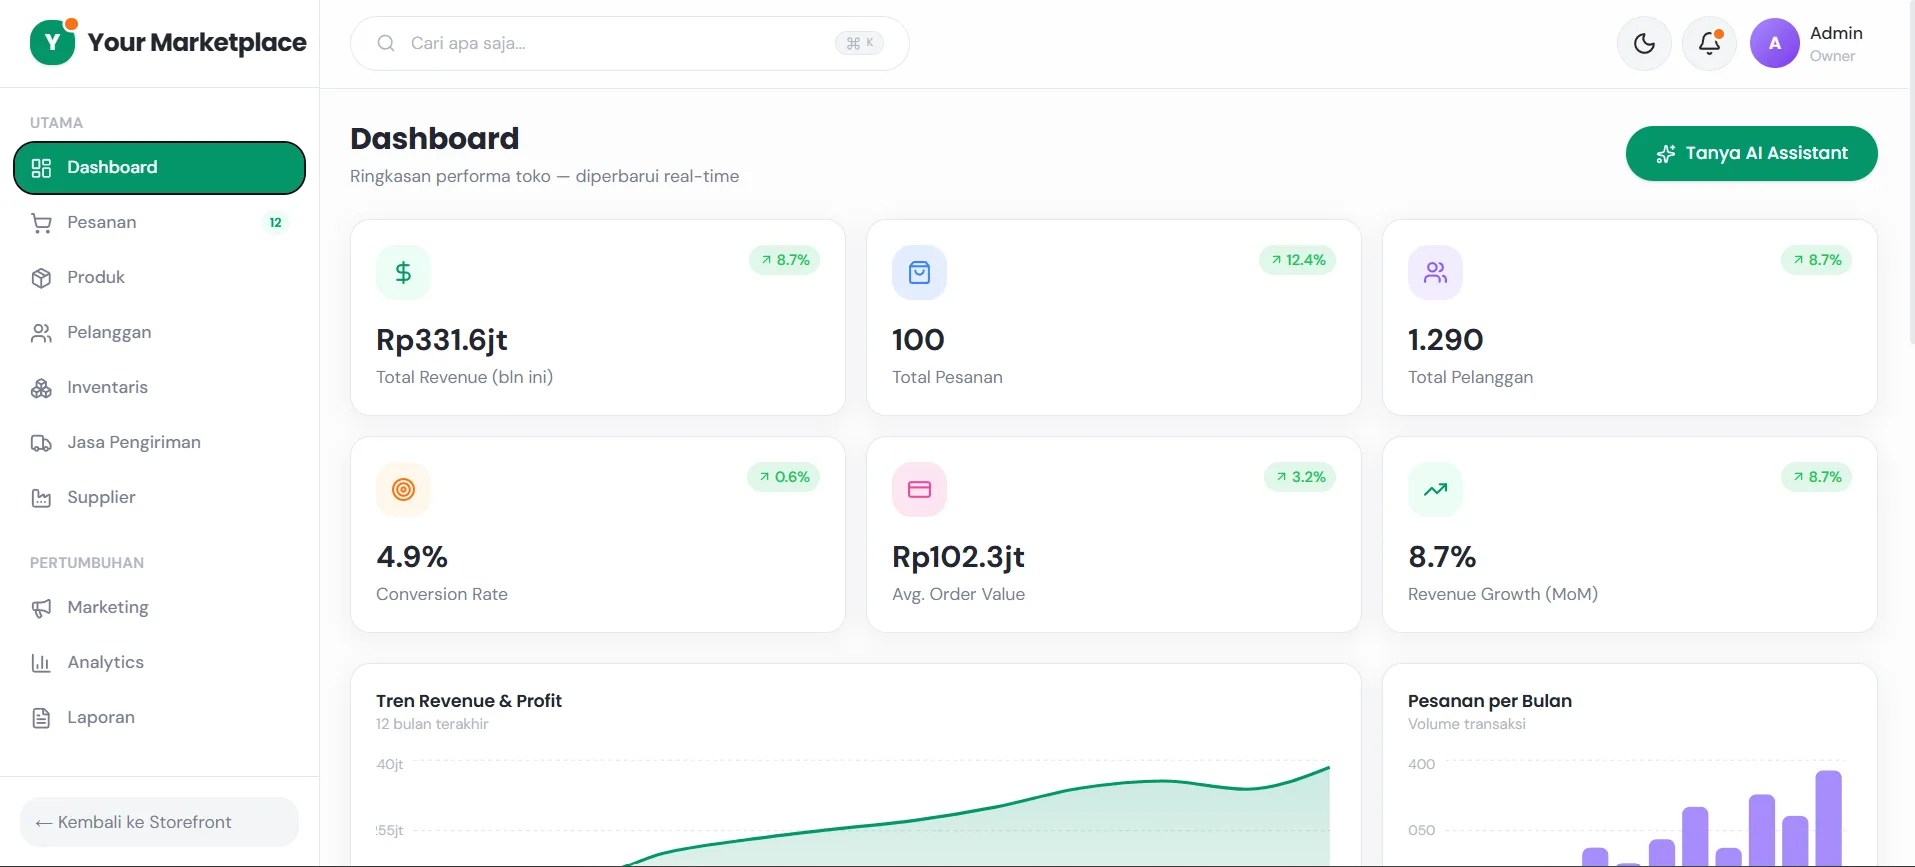This screenshot has height=867, width=1915.
Task: Click the Tanya AI Assistant button
Action: (1751, 153)
